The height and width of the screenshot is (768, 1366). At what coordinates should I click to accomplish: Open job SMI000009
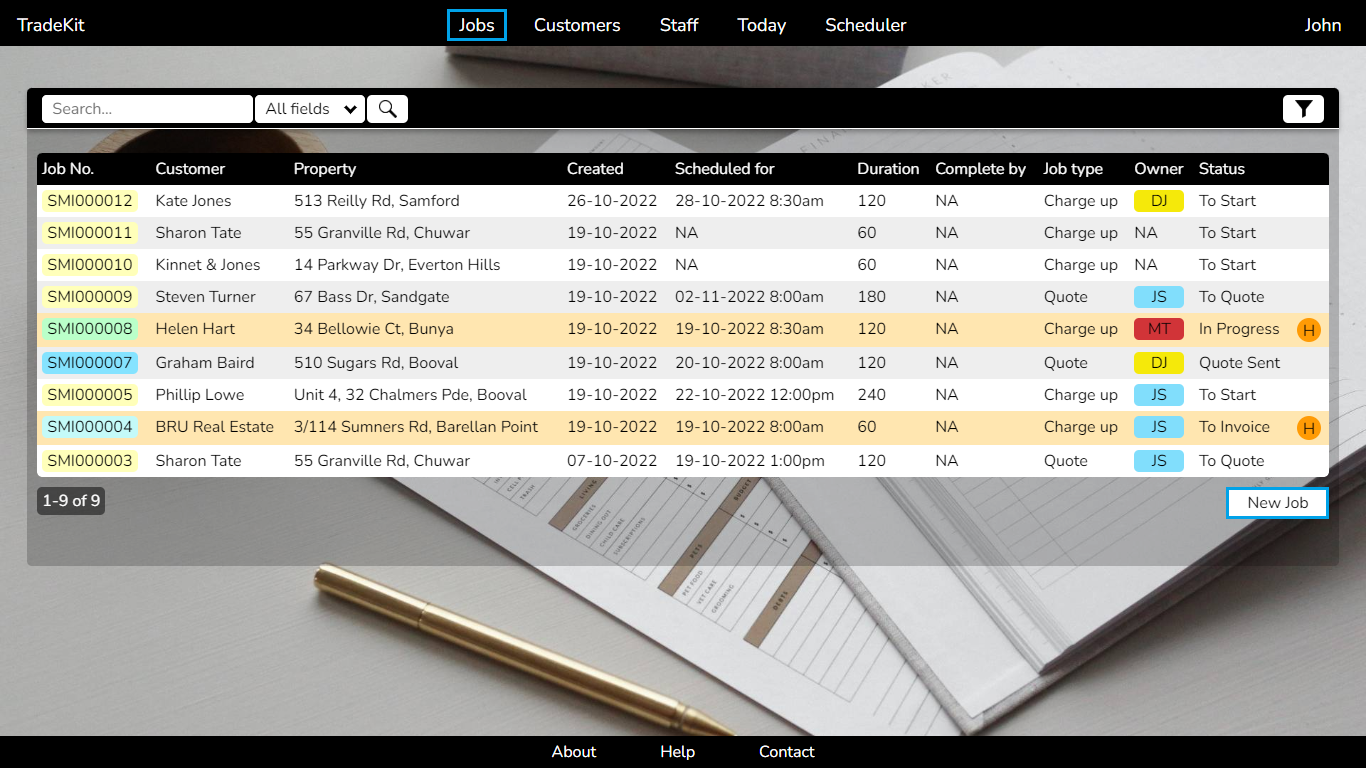click(x=90, y=297)
